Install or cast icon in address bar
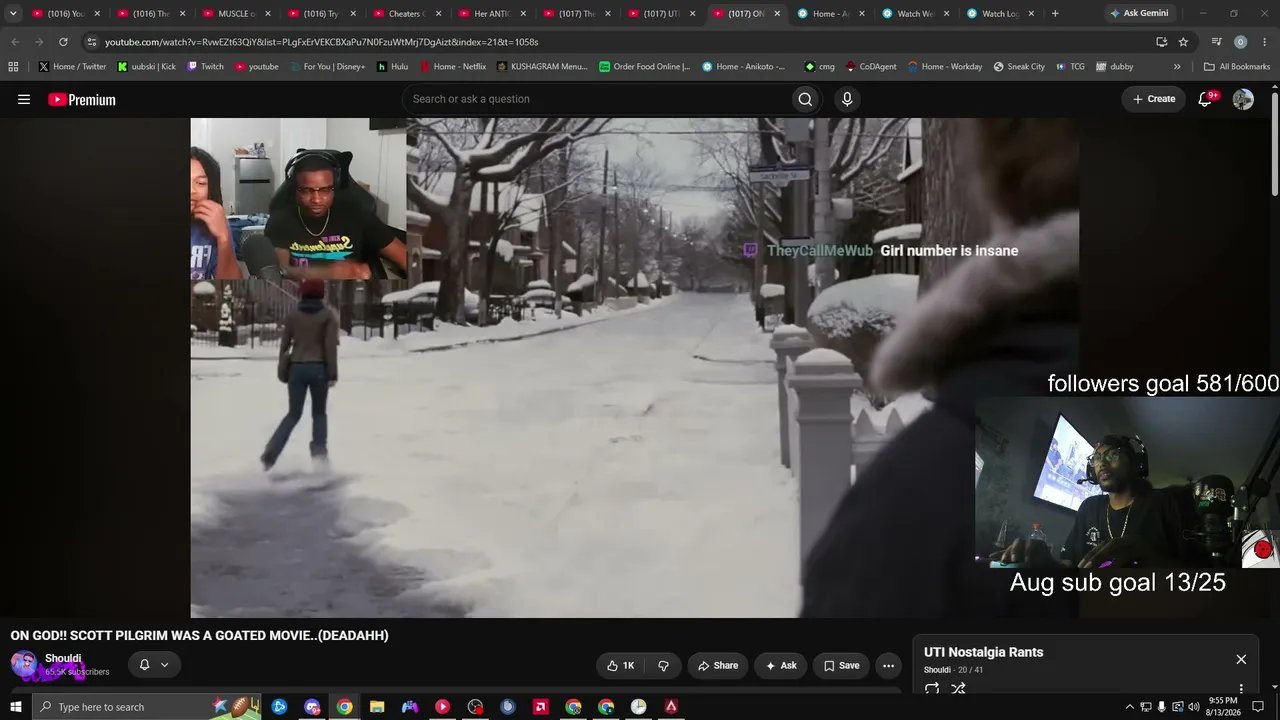Screen dimensions: 1280x720 click(x=1161, y=42)
